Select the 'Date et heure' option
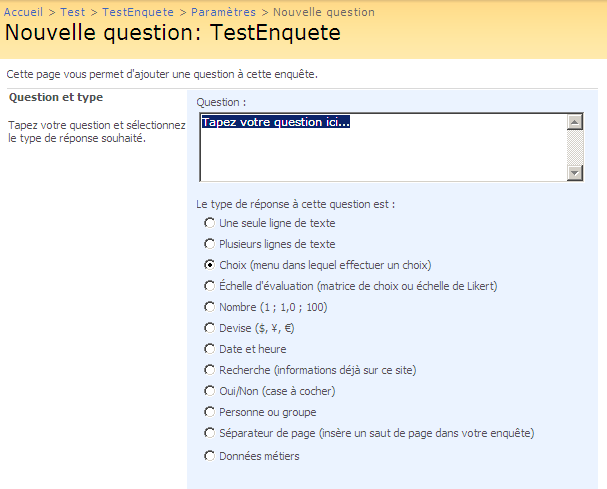 (210, 349)
